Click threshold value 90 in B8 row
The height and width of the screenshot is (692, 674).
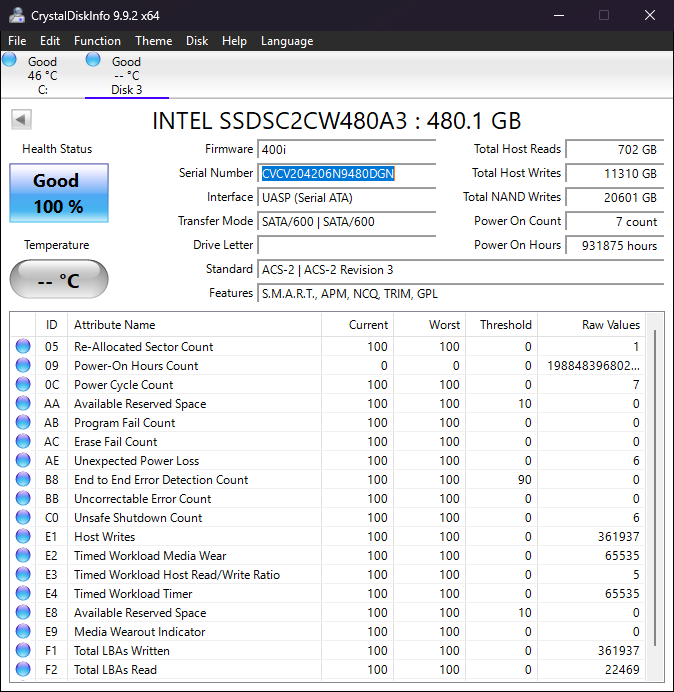click(524, 479)
